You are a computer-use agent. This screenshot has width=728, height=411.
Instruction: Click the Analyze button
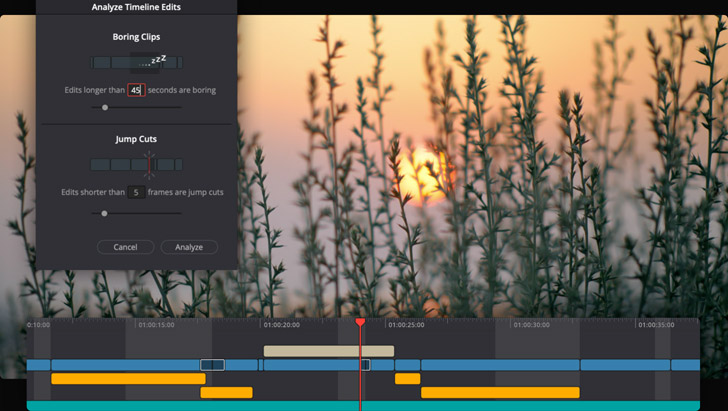coord(189,247)
